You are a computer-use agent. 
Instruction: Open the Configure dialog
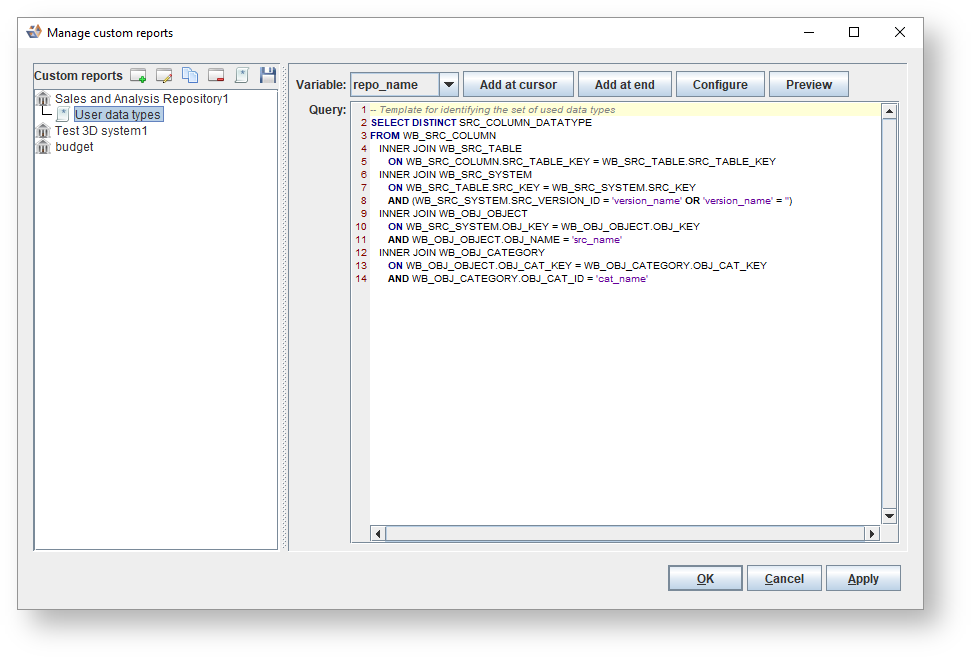[720, 85]
